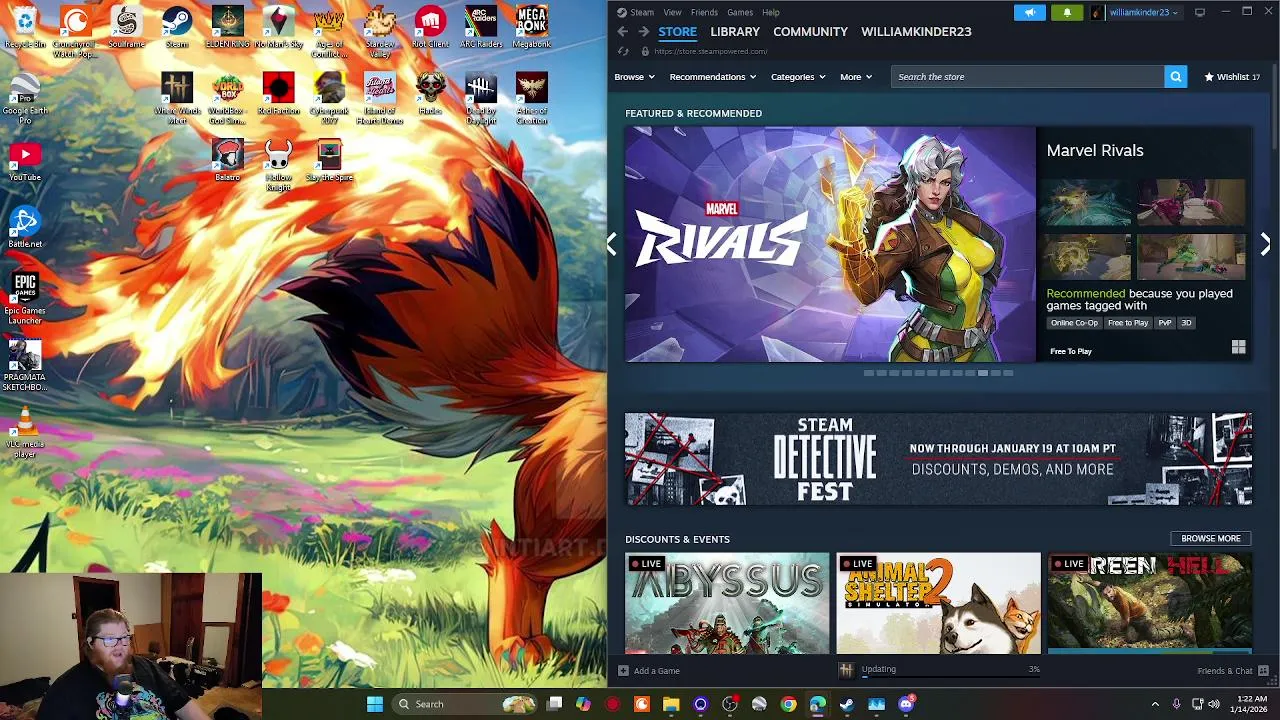Open the Steam Detective Fest banner

938,459
